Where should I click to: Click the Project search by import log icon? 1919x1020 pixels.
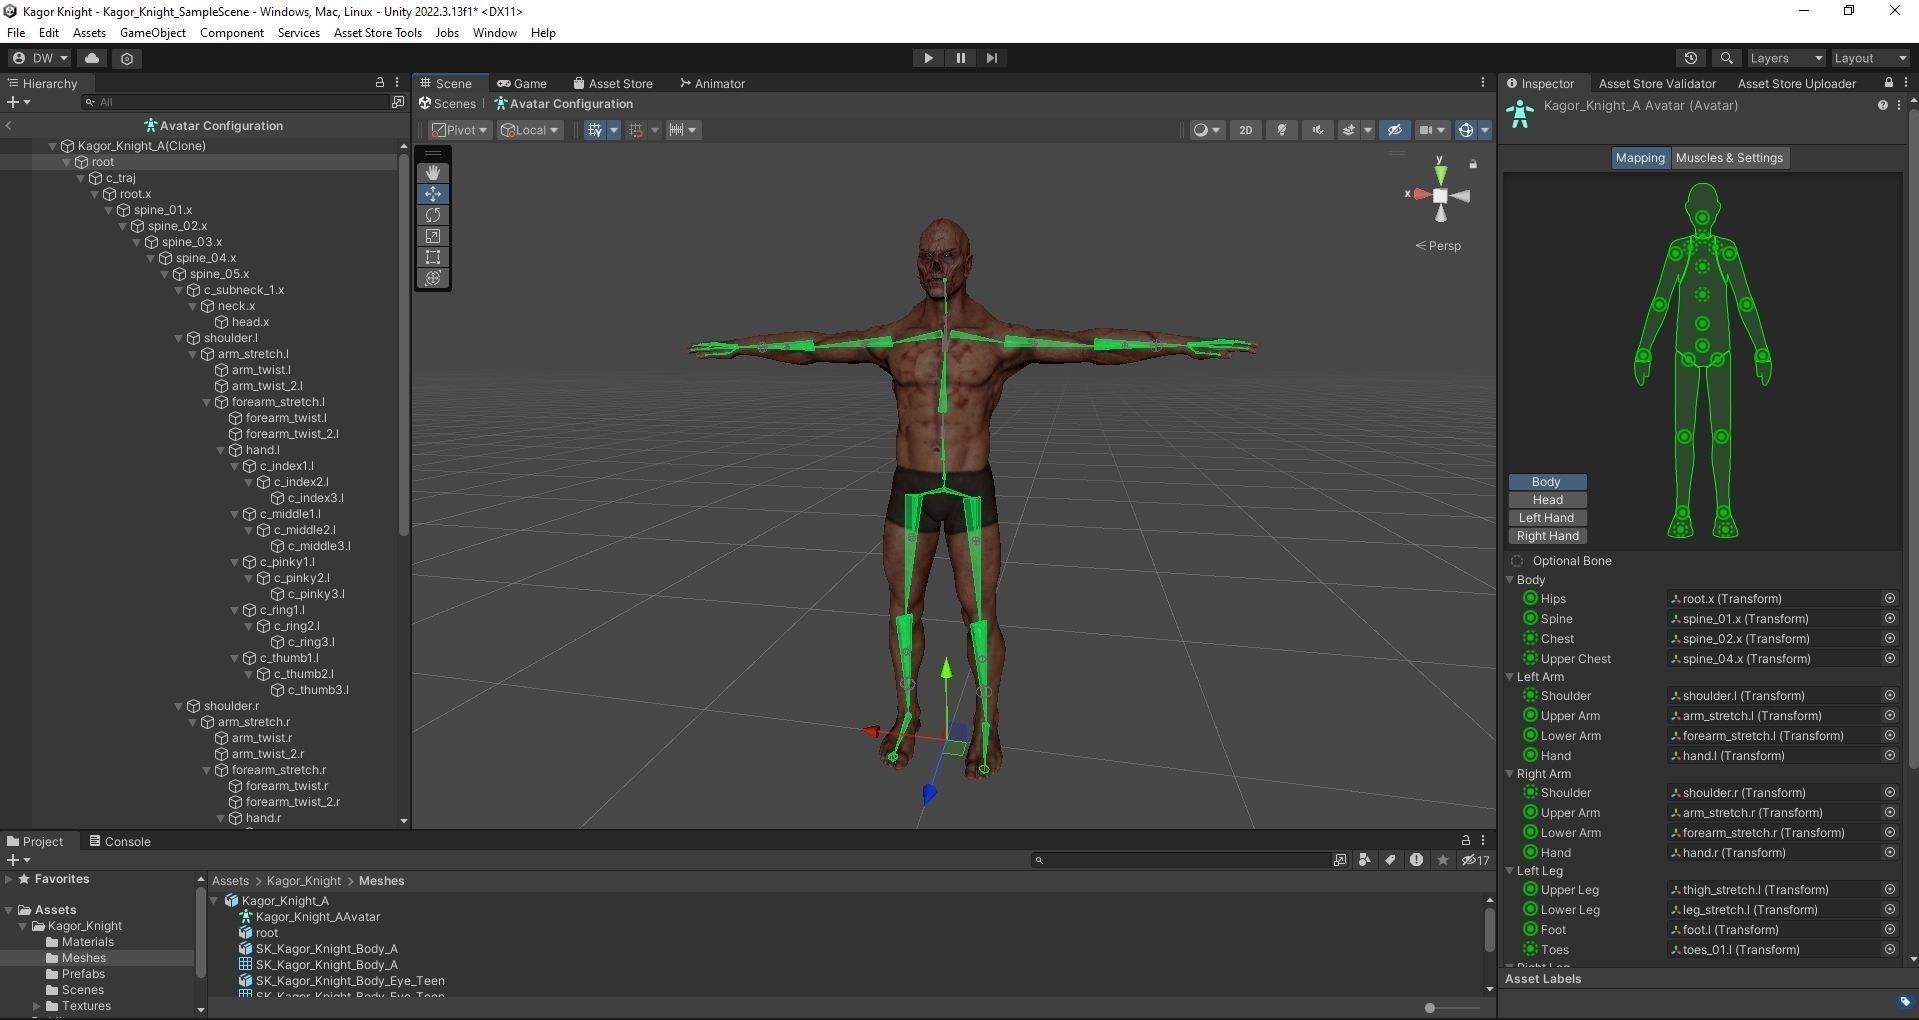(1416, 860)
